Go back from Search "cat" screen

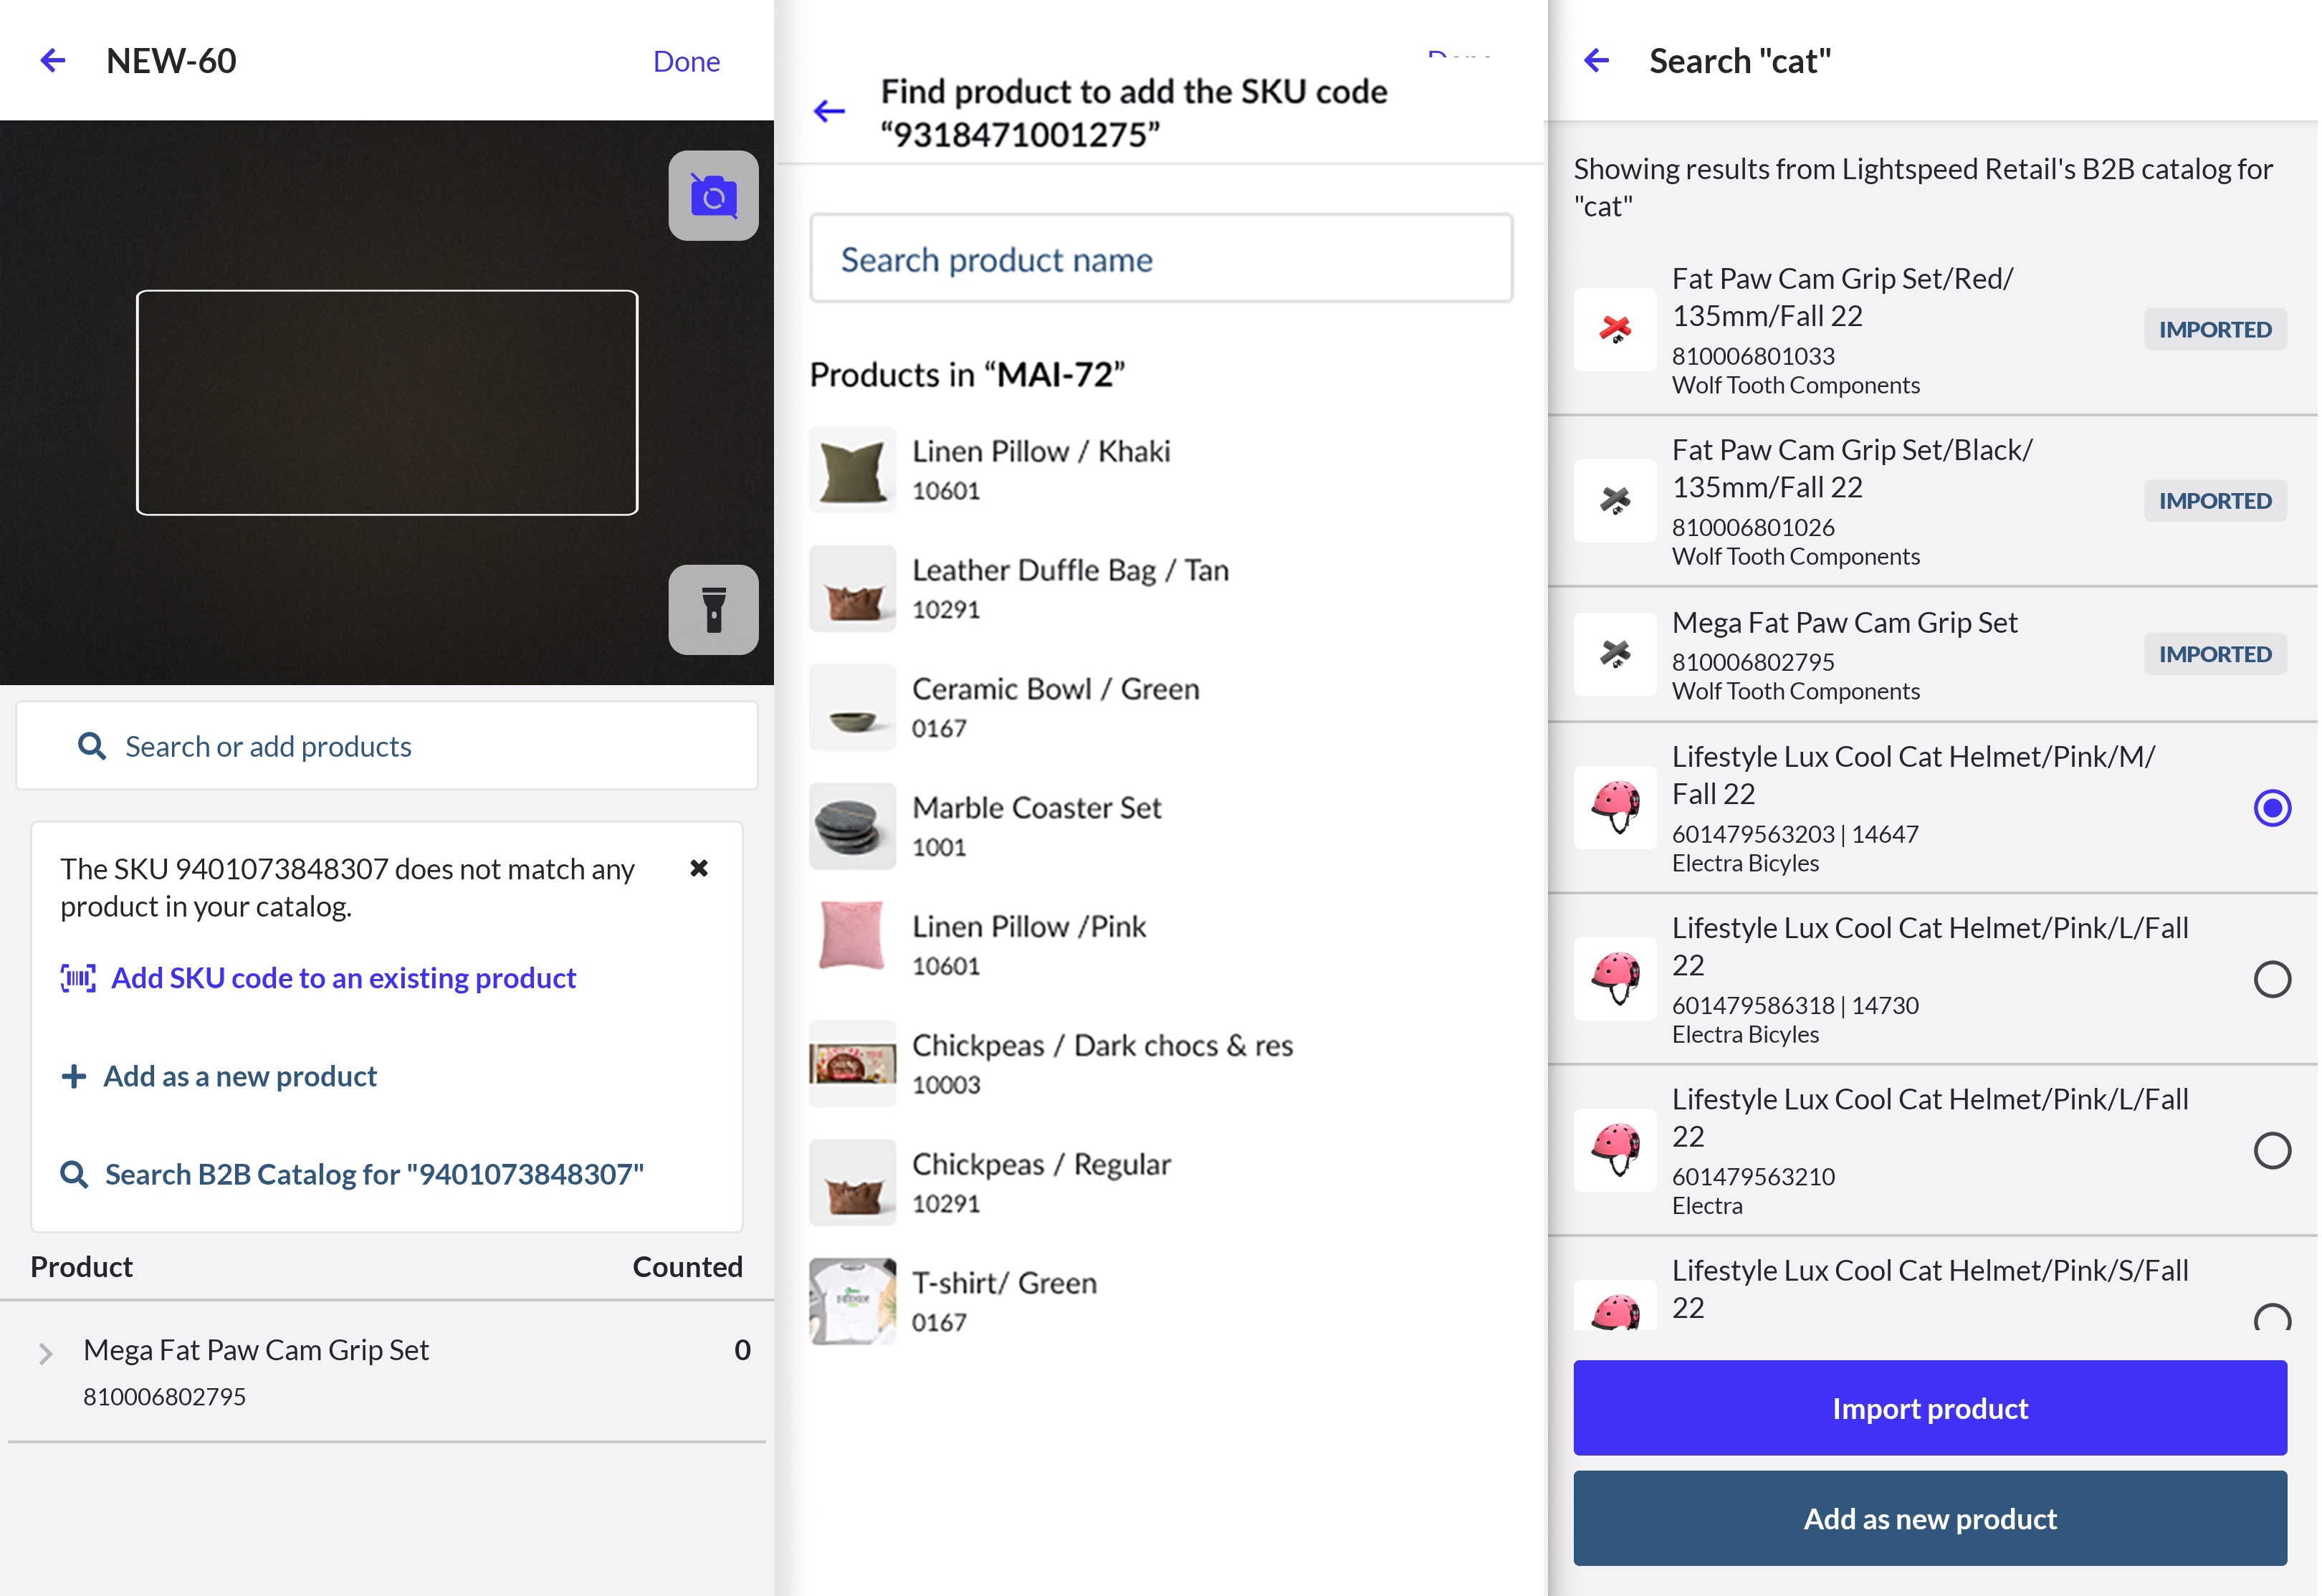[1596, 61]
